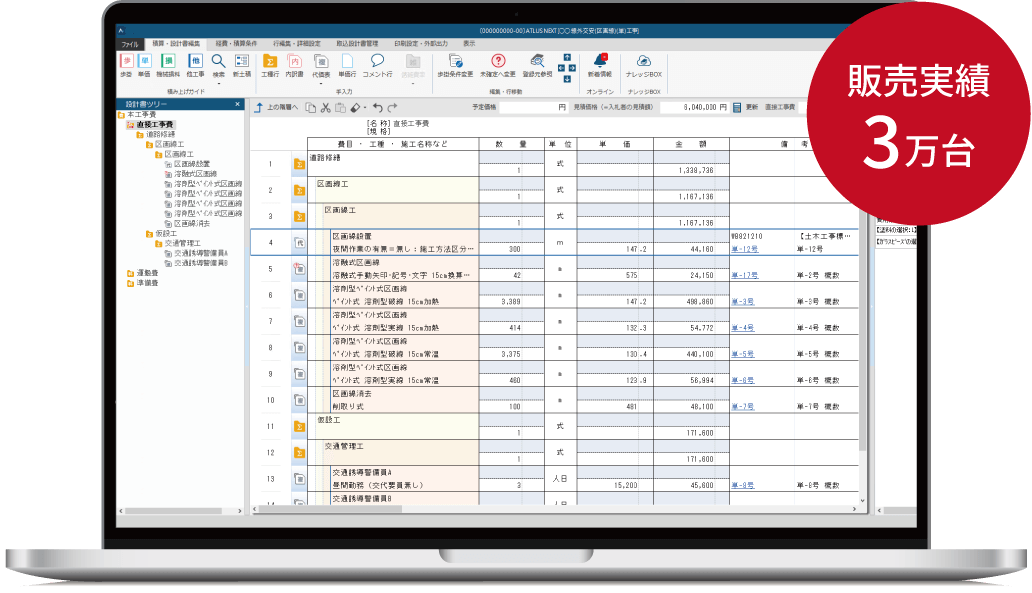Open 歩掛条件変更 tool

455,66
